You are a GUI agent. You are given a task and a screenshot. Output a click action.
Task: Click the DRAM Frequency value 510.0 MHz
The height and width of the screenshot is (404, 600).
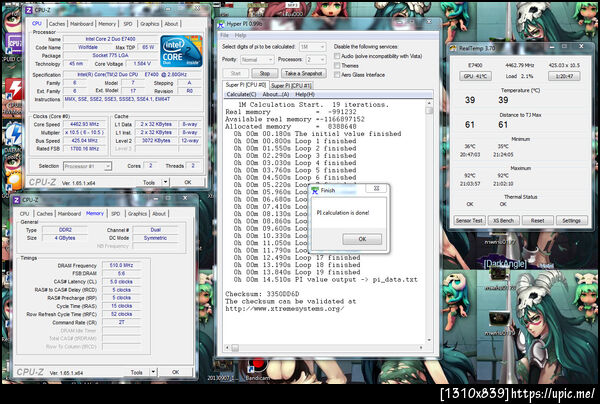tap(121, 265)
